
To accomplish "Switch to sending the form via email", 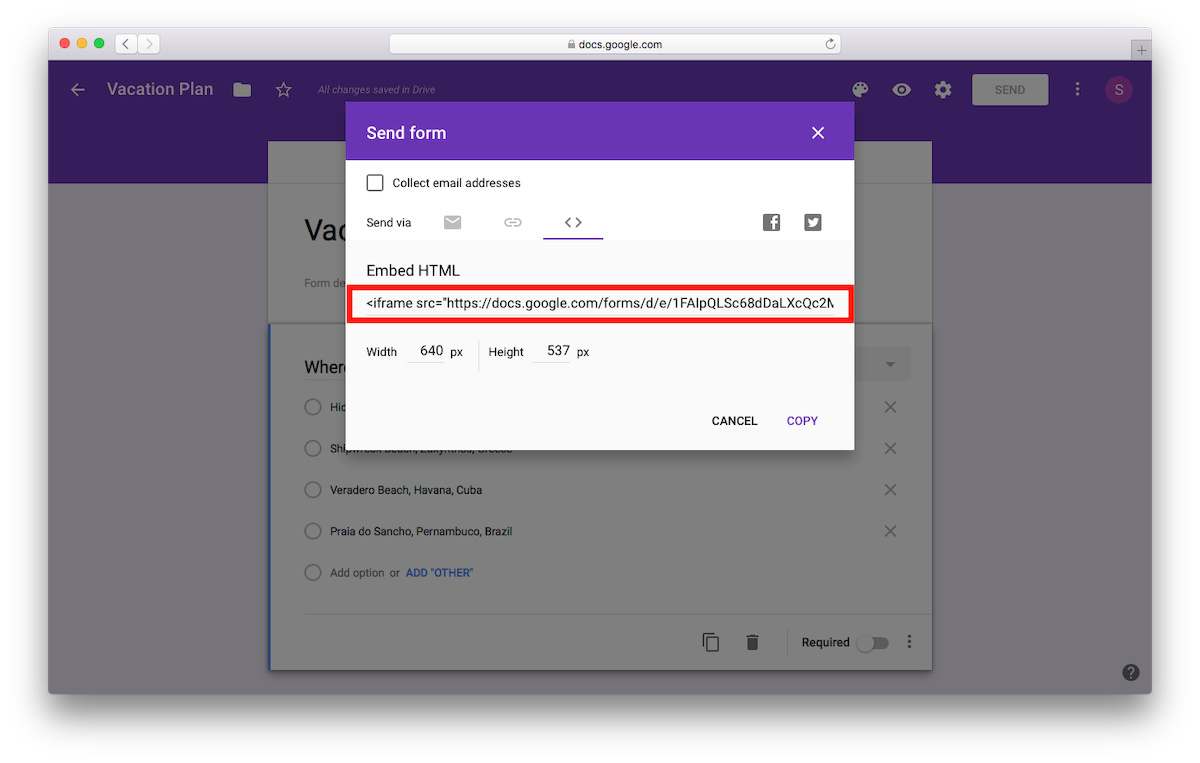I will pos(452,222).
